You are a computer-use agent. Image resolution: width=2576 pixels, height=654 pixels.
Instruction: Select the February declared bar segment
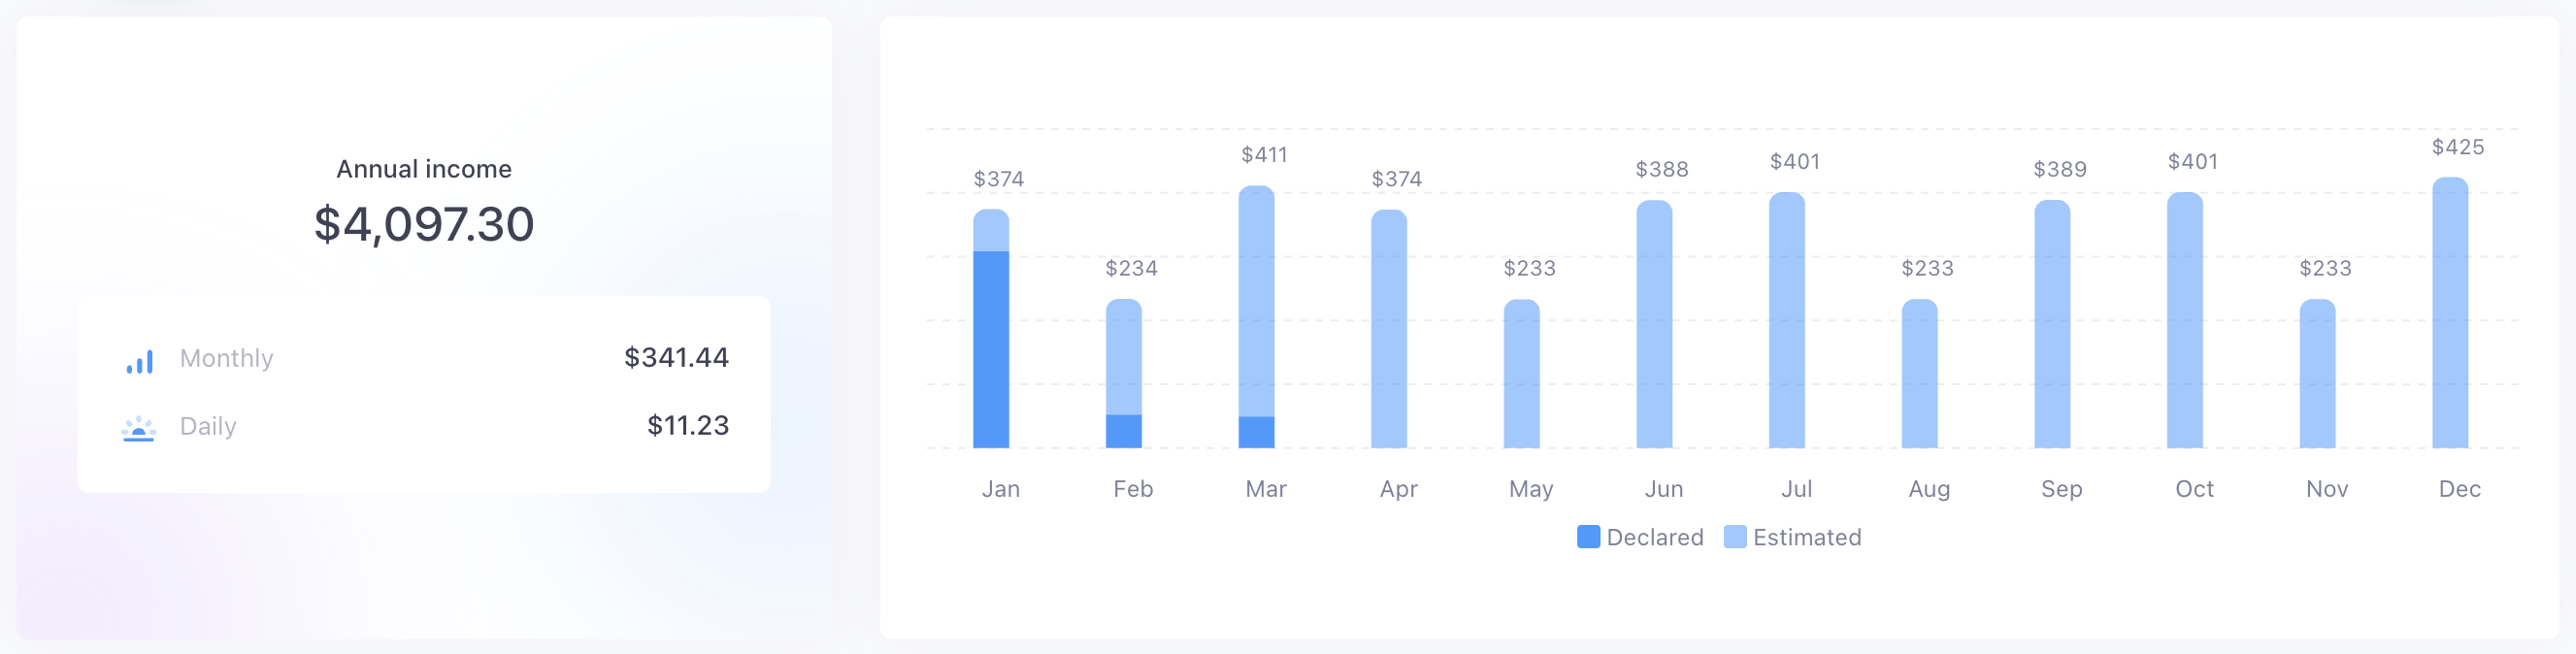click(x=1123, y=431)
